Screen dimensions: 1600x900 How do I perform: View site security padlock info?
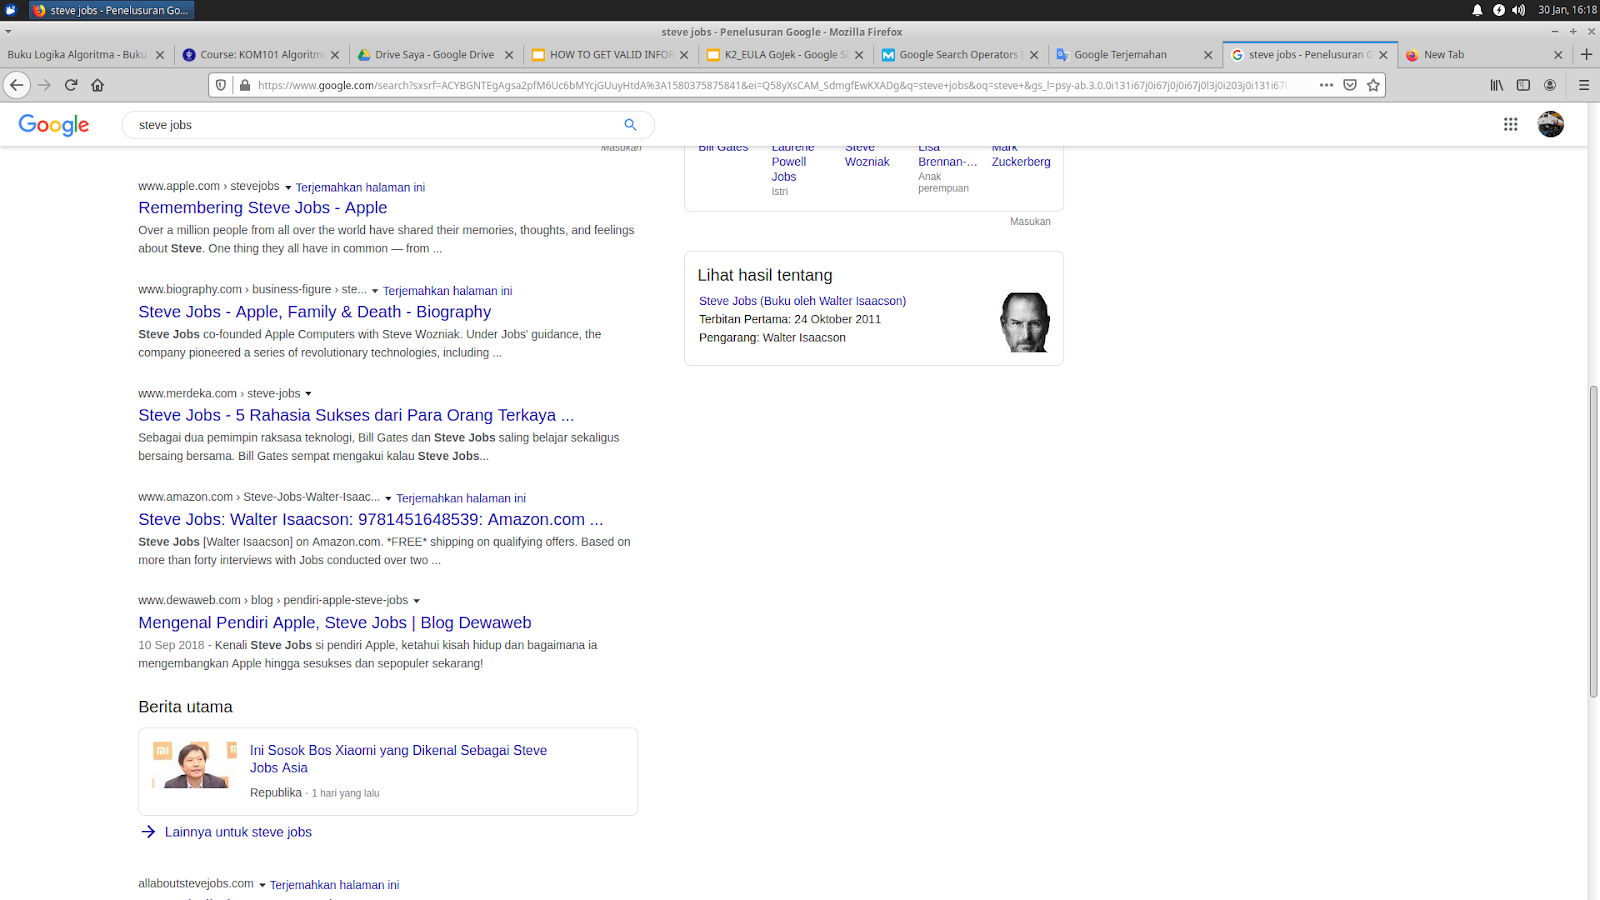[x=245, y=85]
